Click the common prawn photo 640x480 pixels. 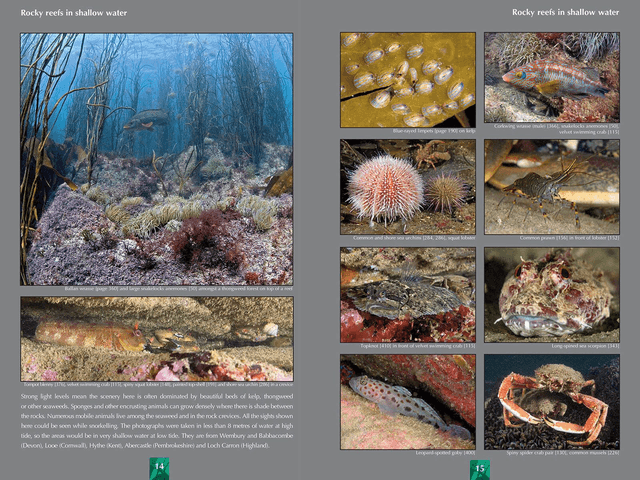pyautogui.click(x=552, y=186)
